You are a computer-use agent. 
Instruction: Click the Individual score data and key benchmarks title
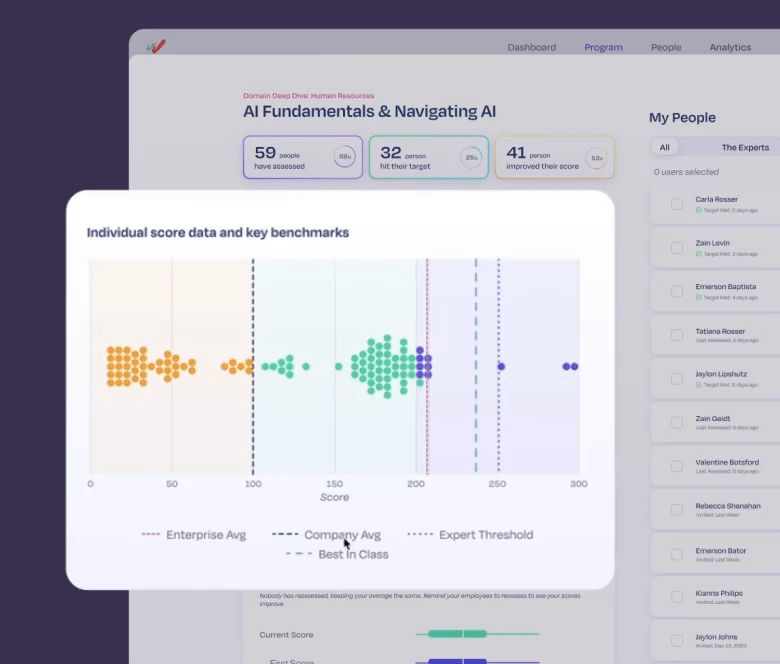218,232
